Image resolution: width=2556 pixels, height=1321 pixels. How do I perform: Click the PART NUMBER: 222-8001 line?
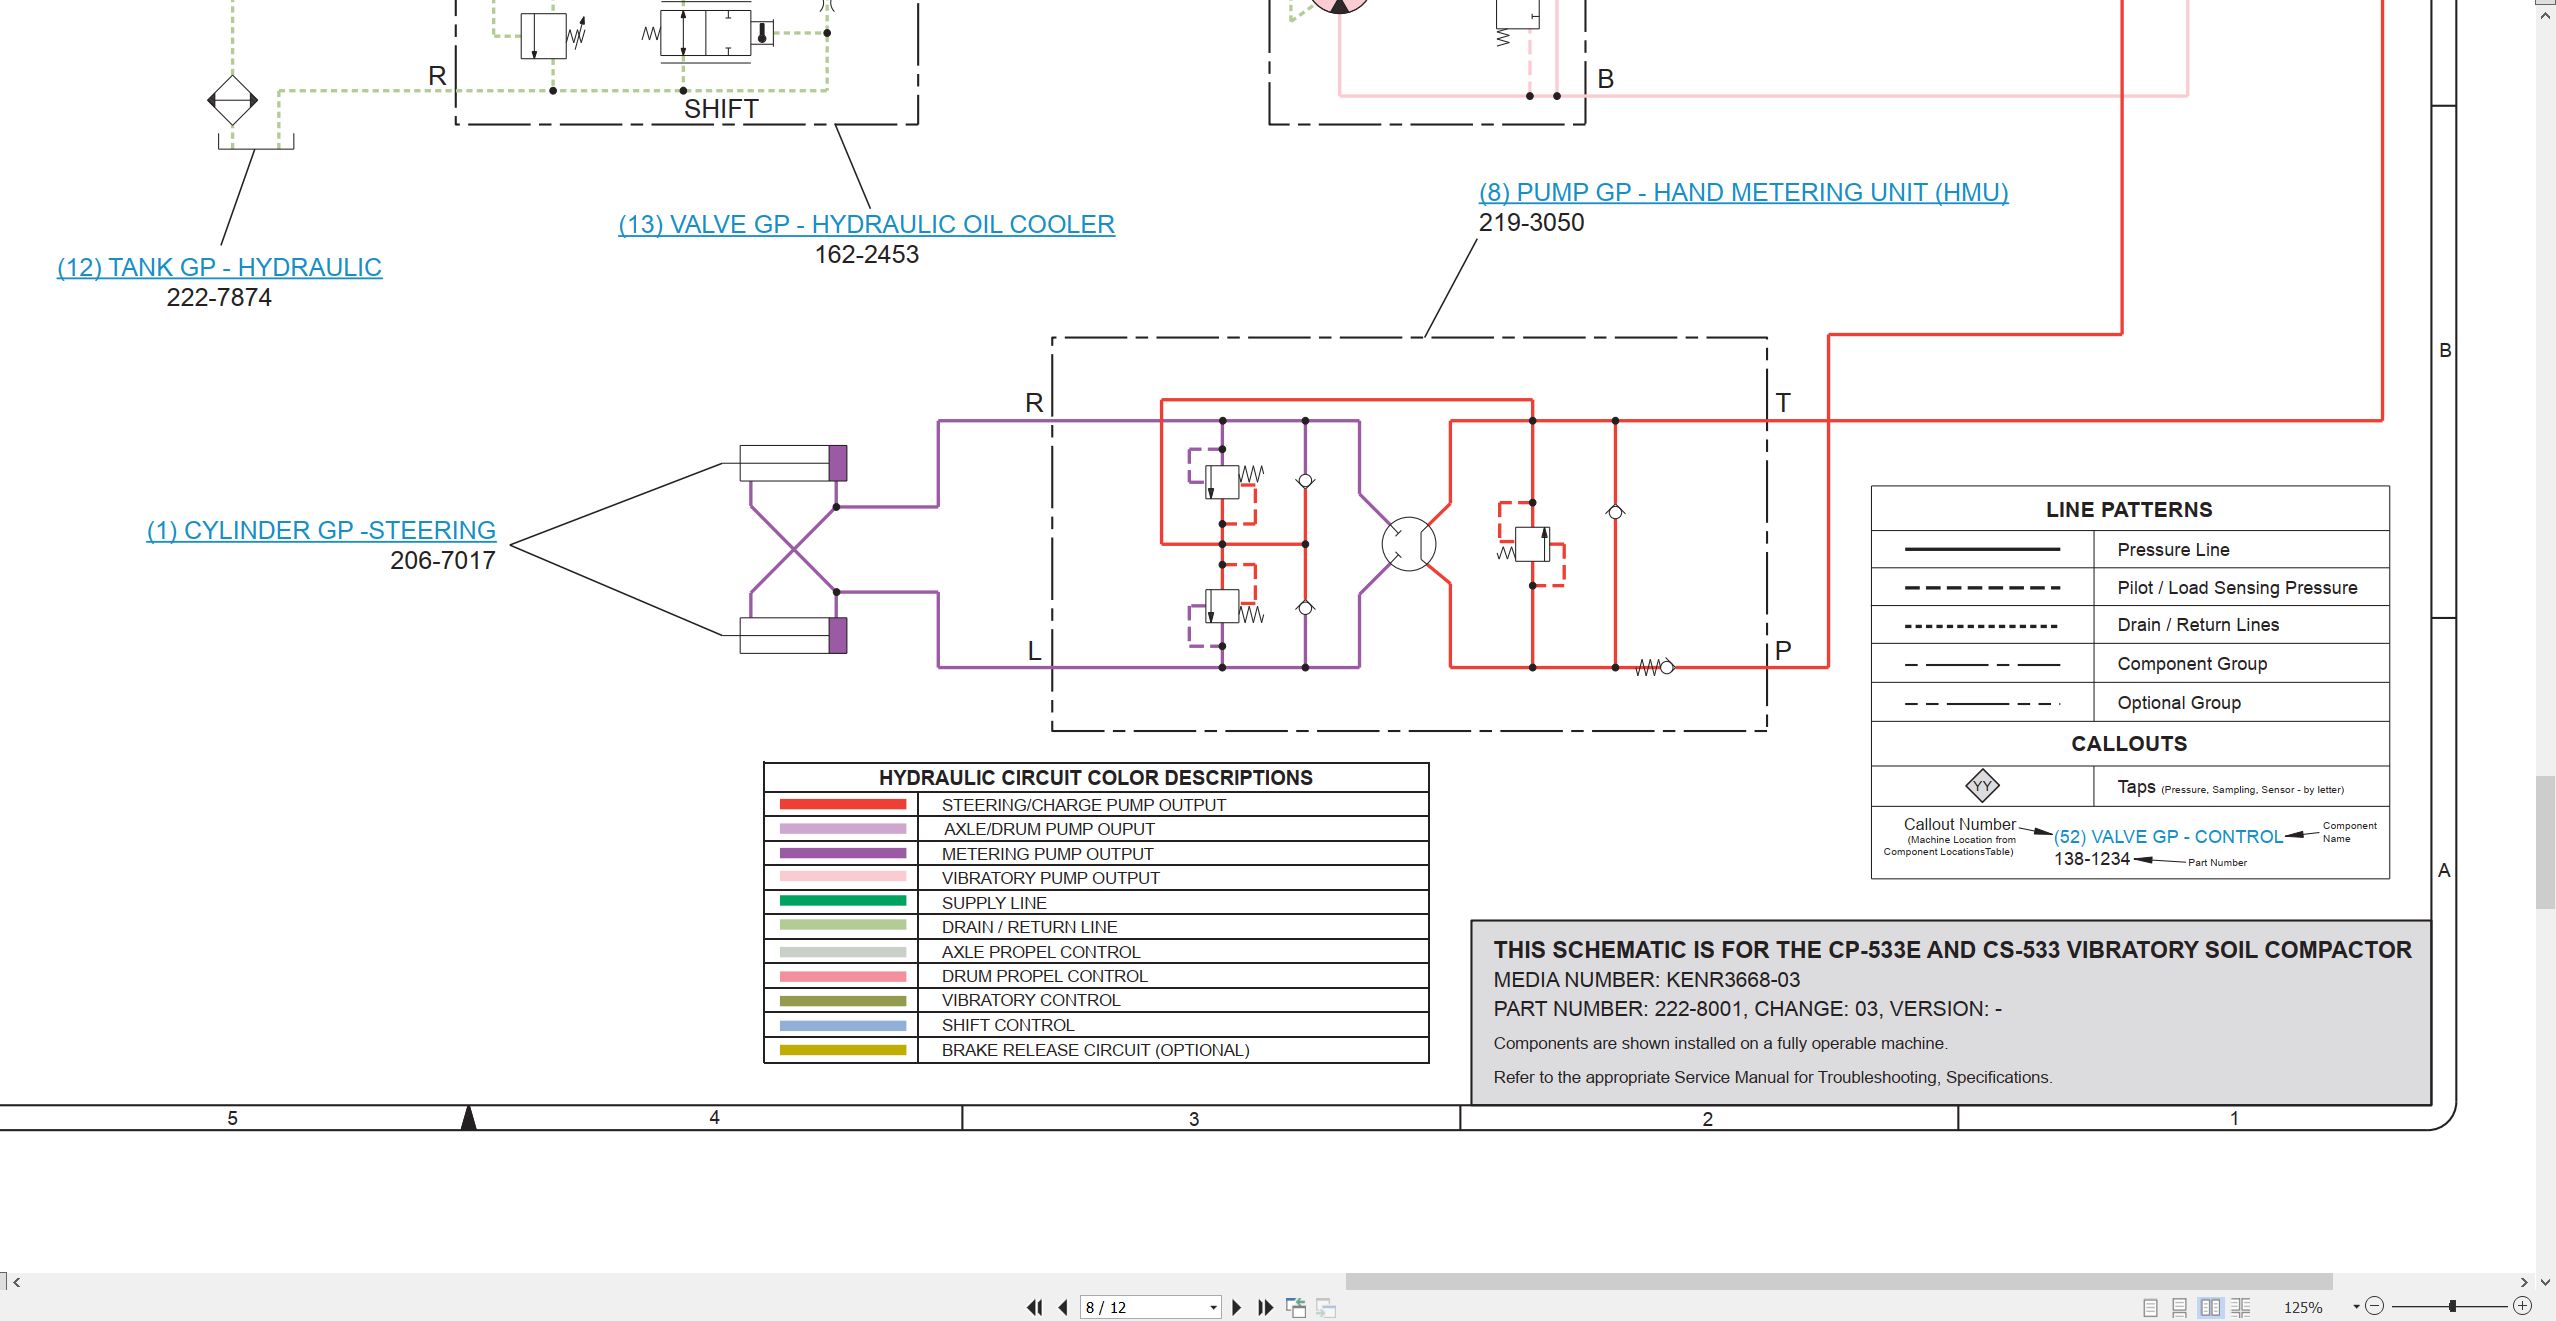click(1747, 1009)
